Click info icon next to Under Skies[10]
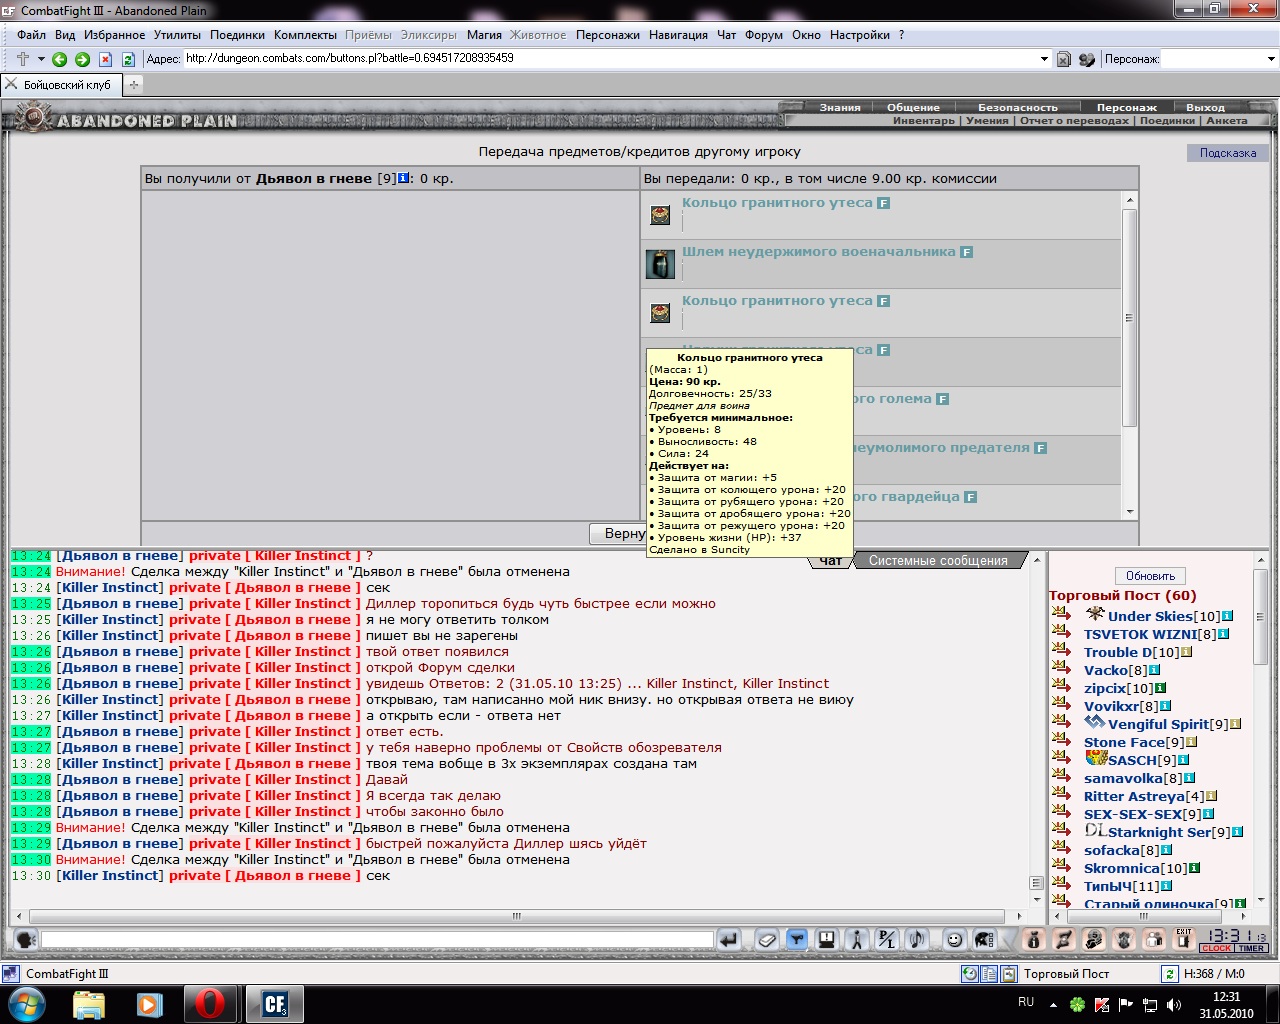Screen dimensions: 1280x1024 [x=1227, y=616]
